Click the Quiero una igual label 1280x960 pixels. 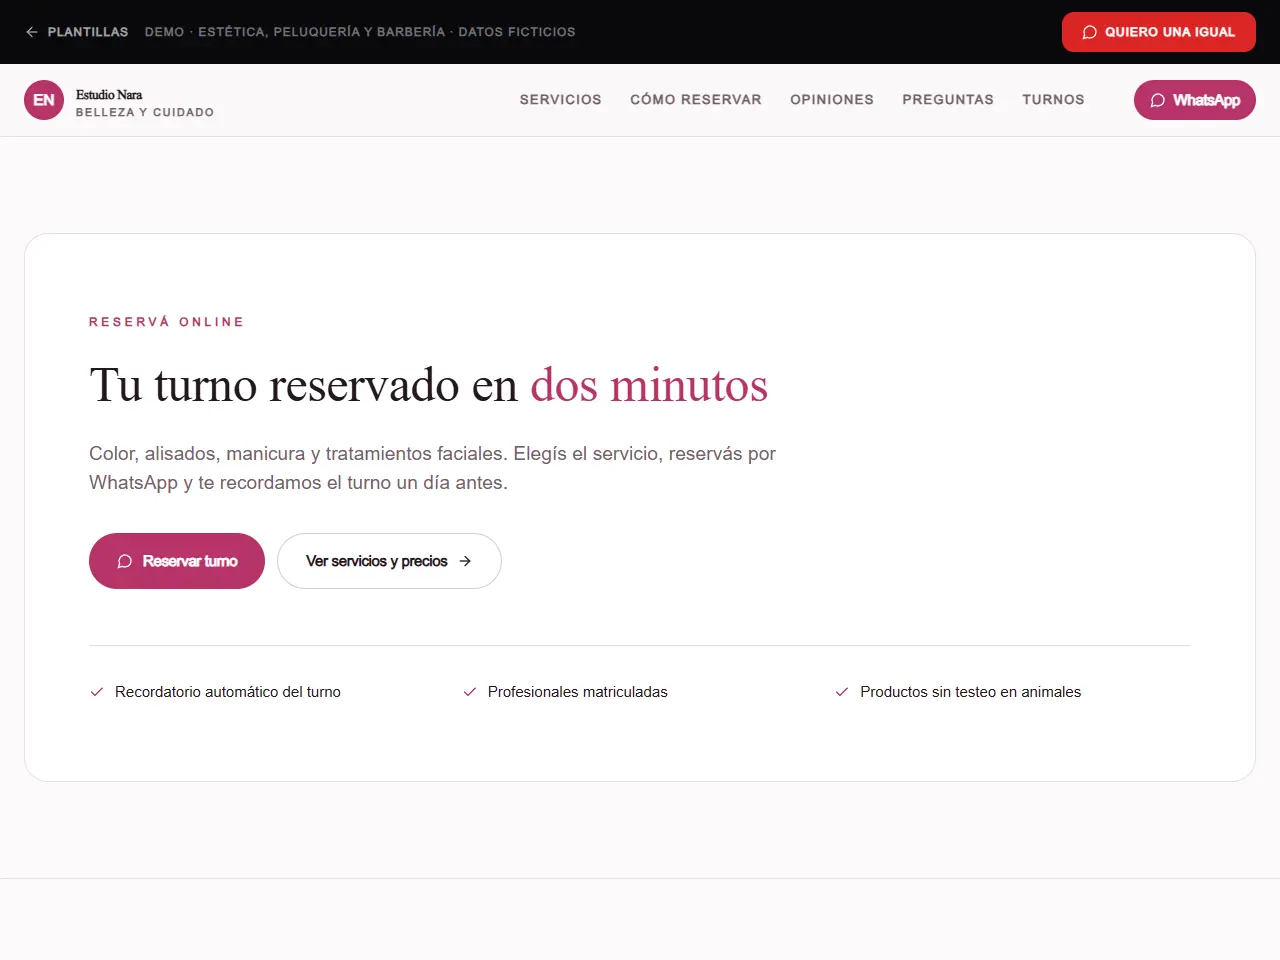[x=1170, y=32]
